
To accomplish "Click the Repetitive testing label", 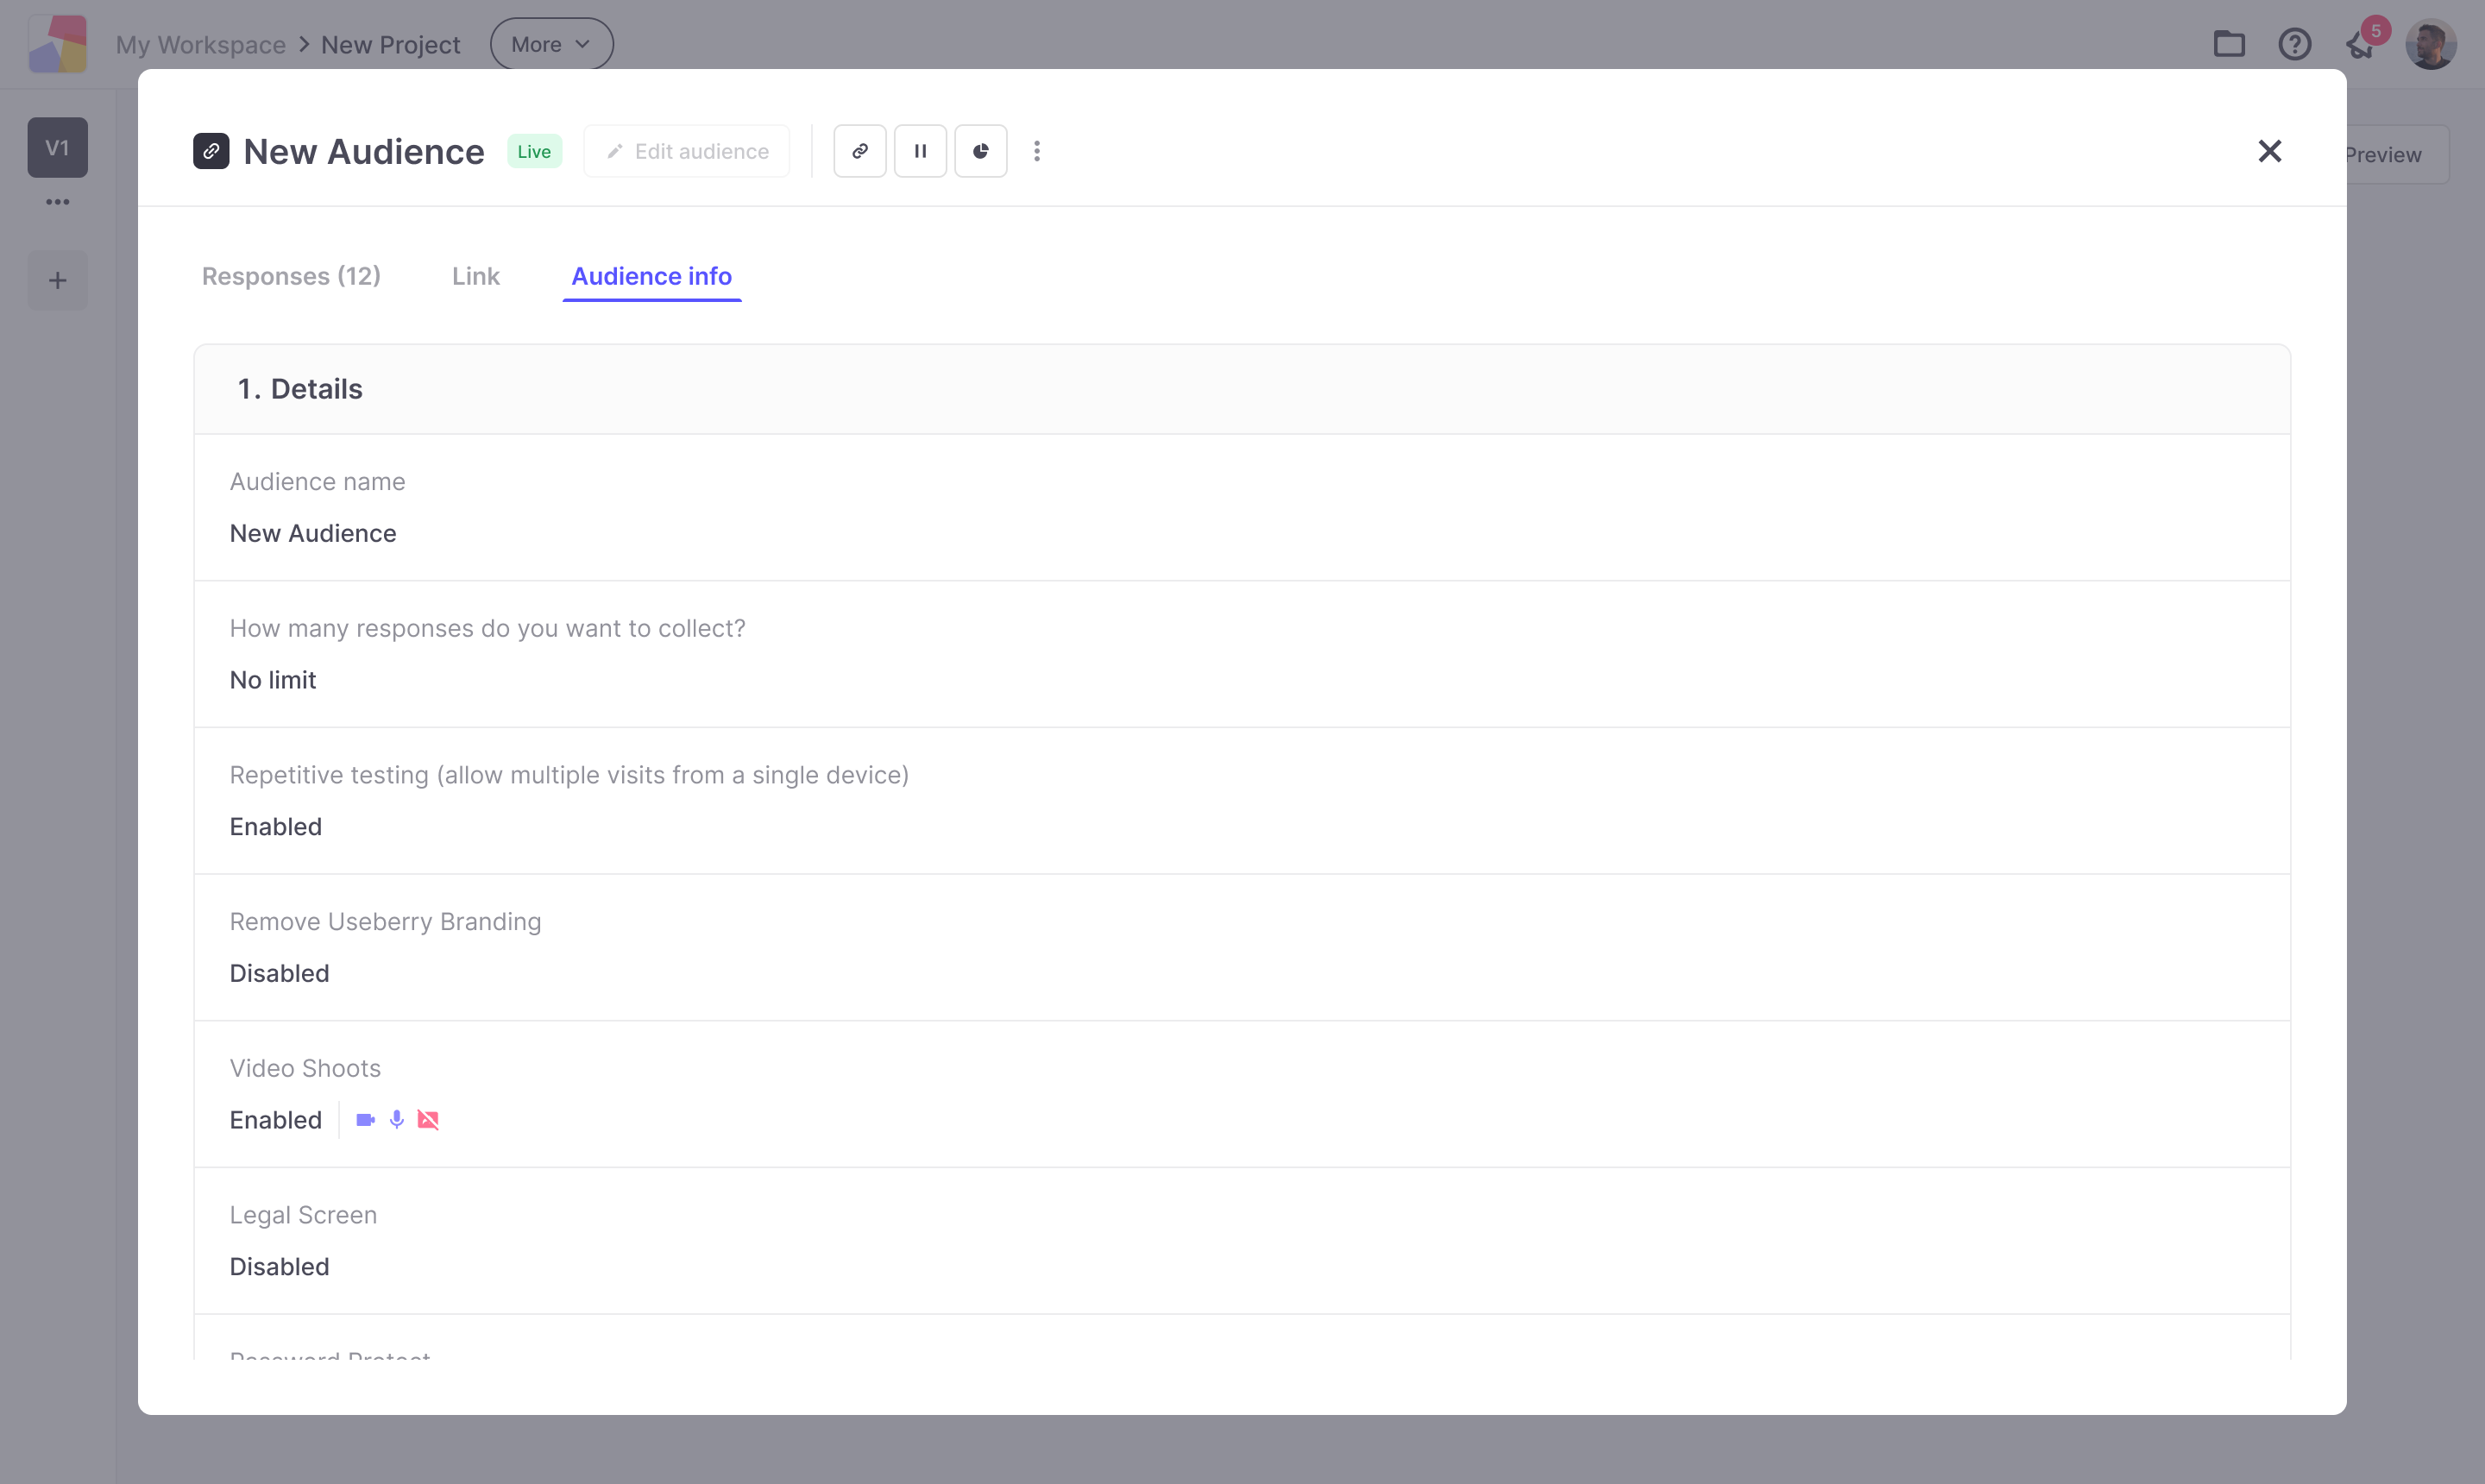I will 569,775.
